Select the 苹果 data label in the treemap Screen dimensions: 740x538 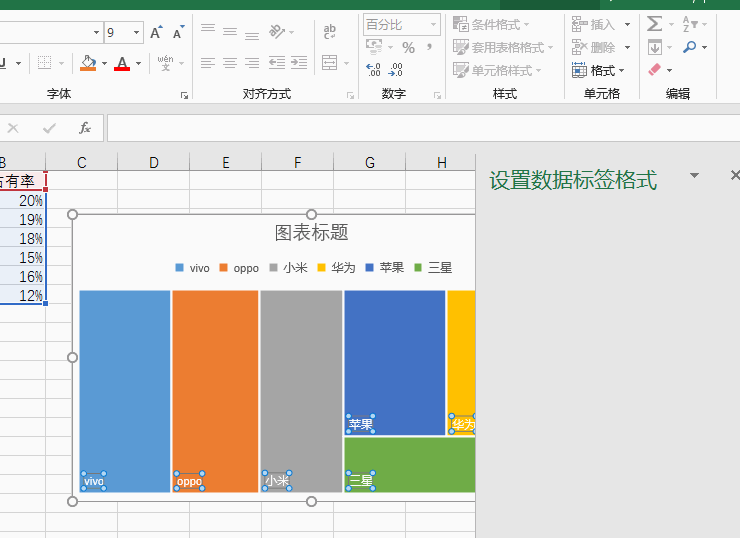[x=361, y=424]
